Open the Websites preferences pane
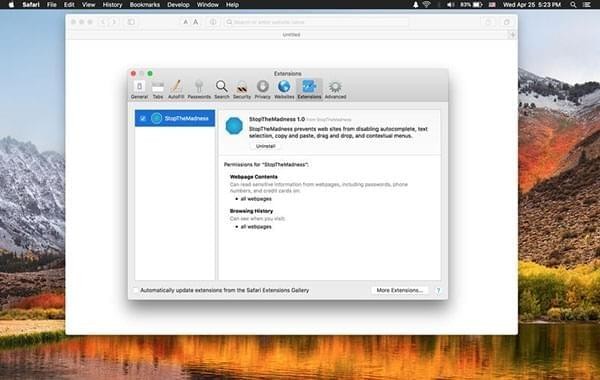The height and width of the screenshot is (380, 600). [284, 90]
